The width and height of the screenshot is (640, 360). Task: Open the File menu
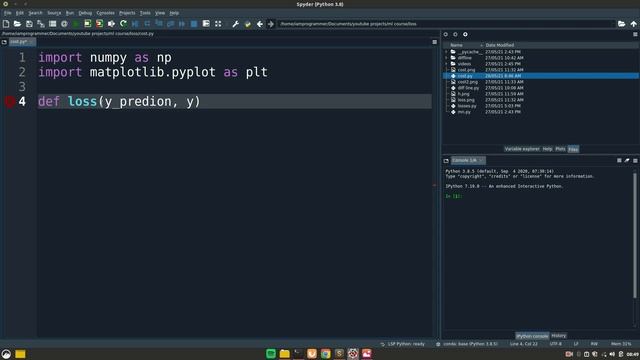(8, 13)
